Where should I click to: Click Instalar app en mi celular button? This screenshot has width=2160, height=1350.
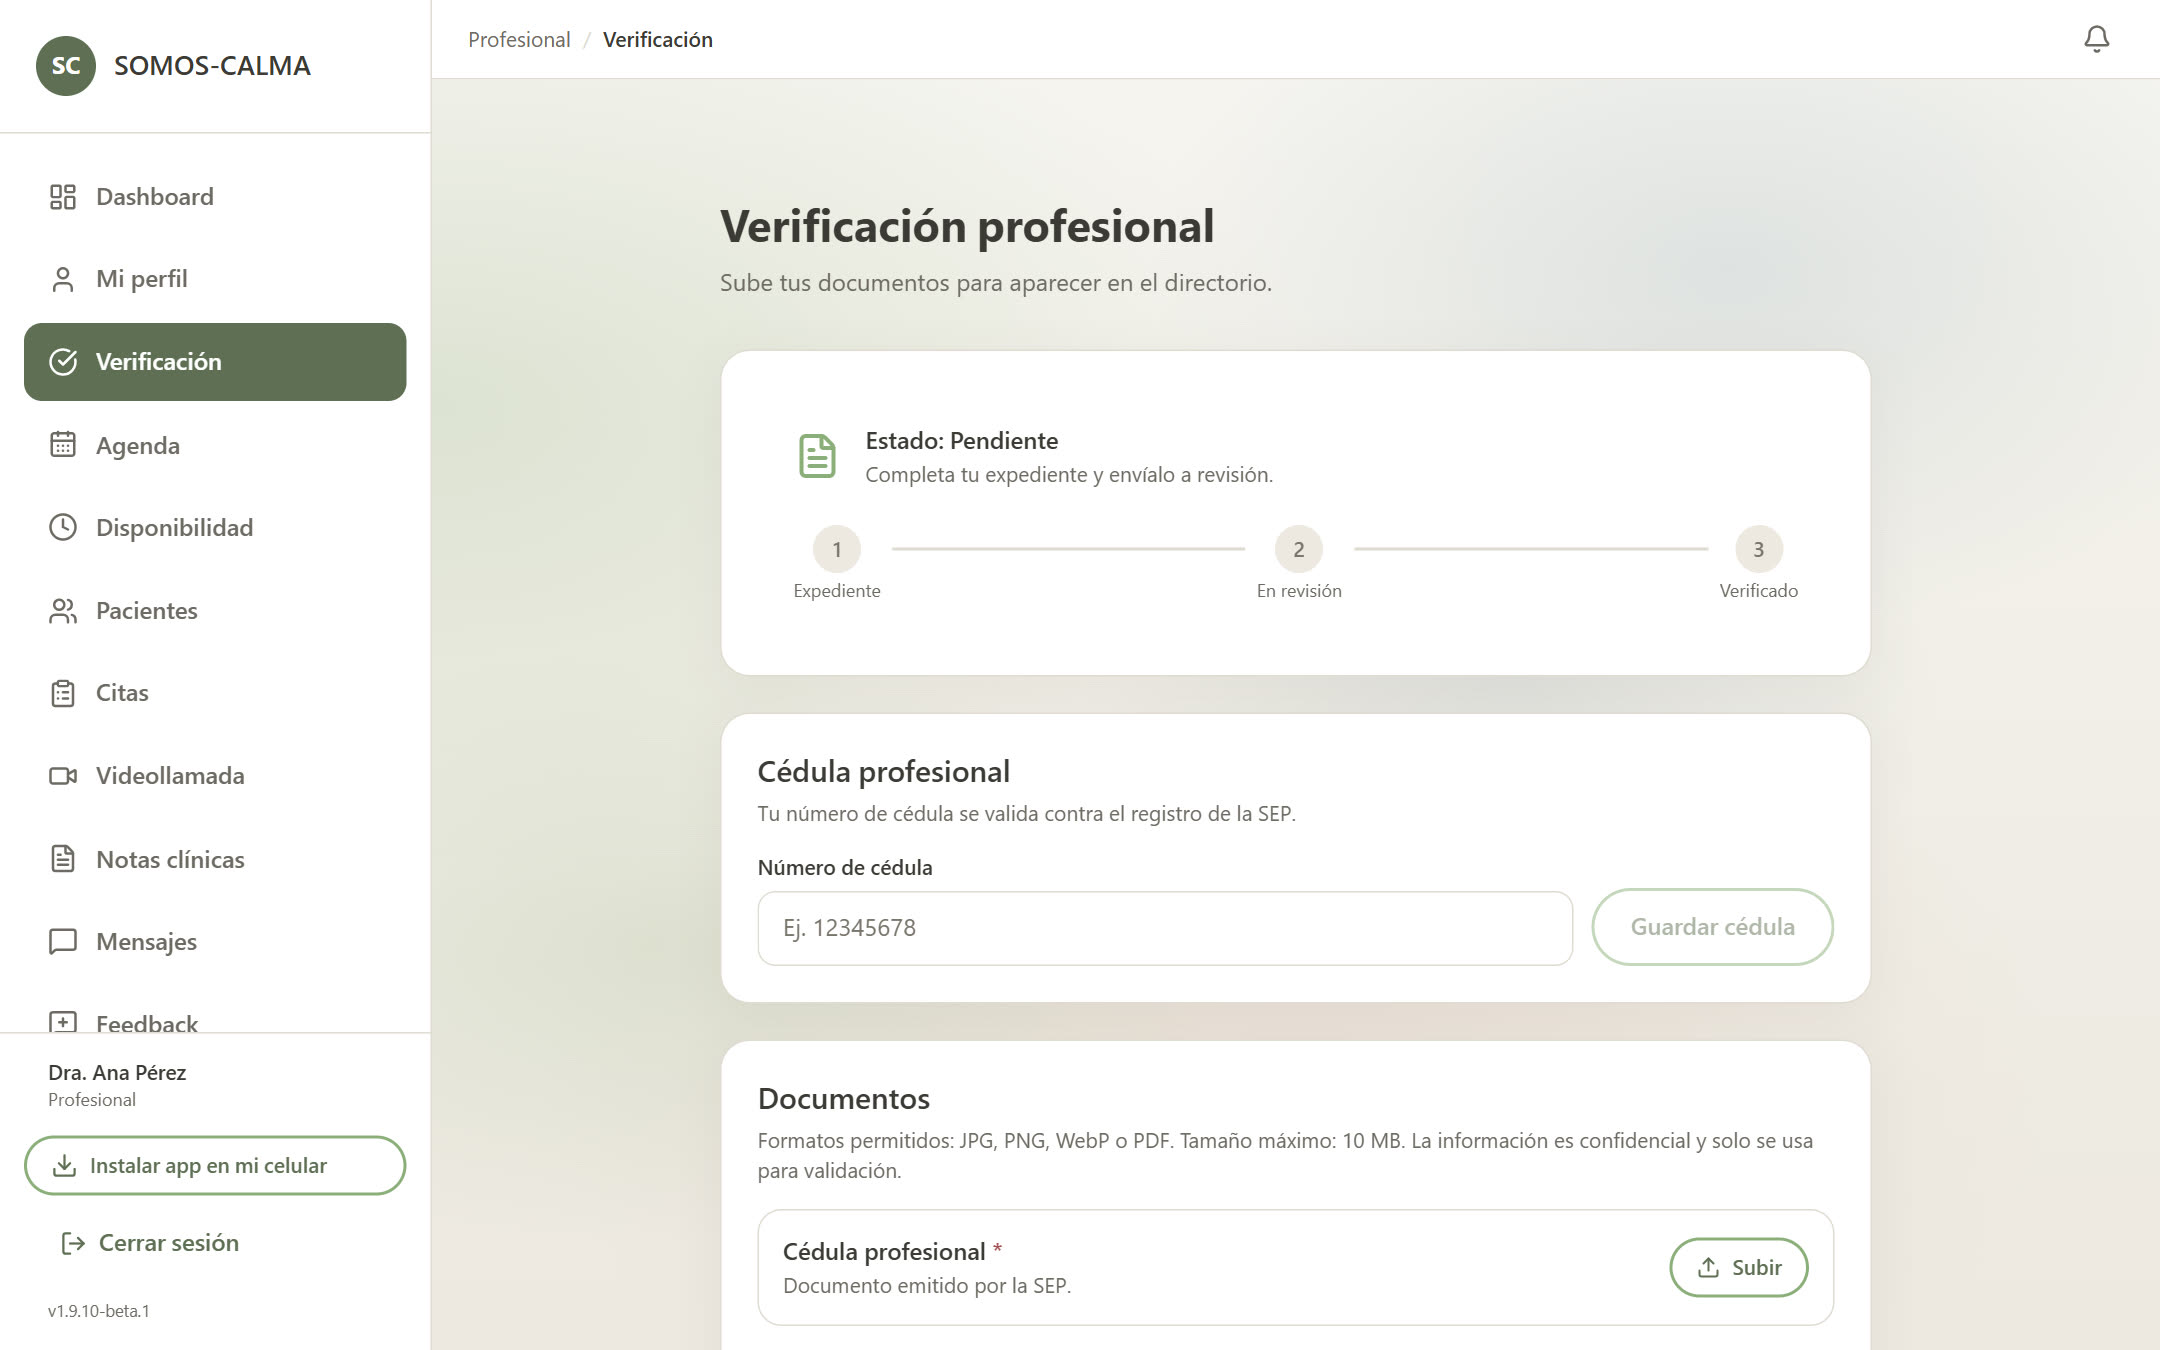[215, 1165]
